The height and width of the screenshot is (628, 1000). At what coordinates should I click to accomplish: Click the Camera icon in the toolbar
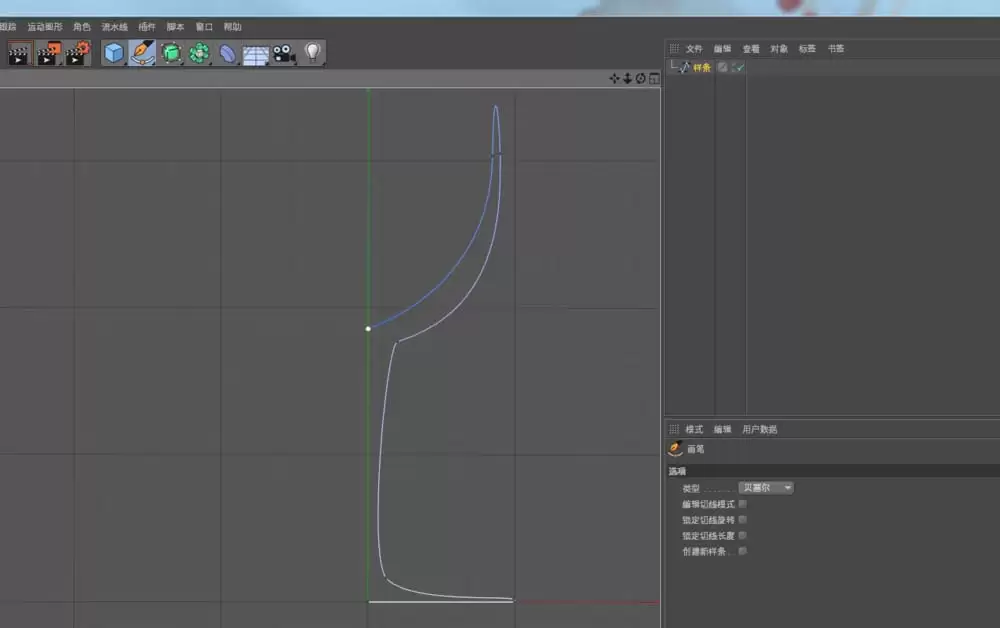click(x=283, y=54)
